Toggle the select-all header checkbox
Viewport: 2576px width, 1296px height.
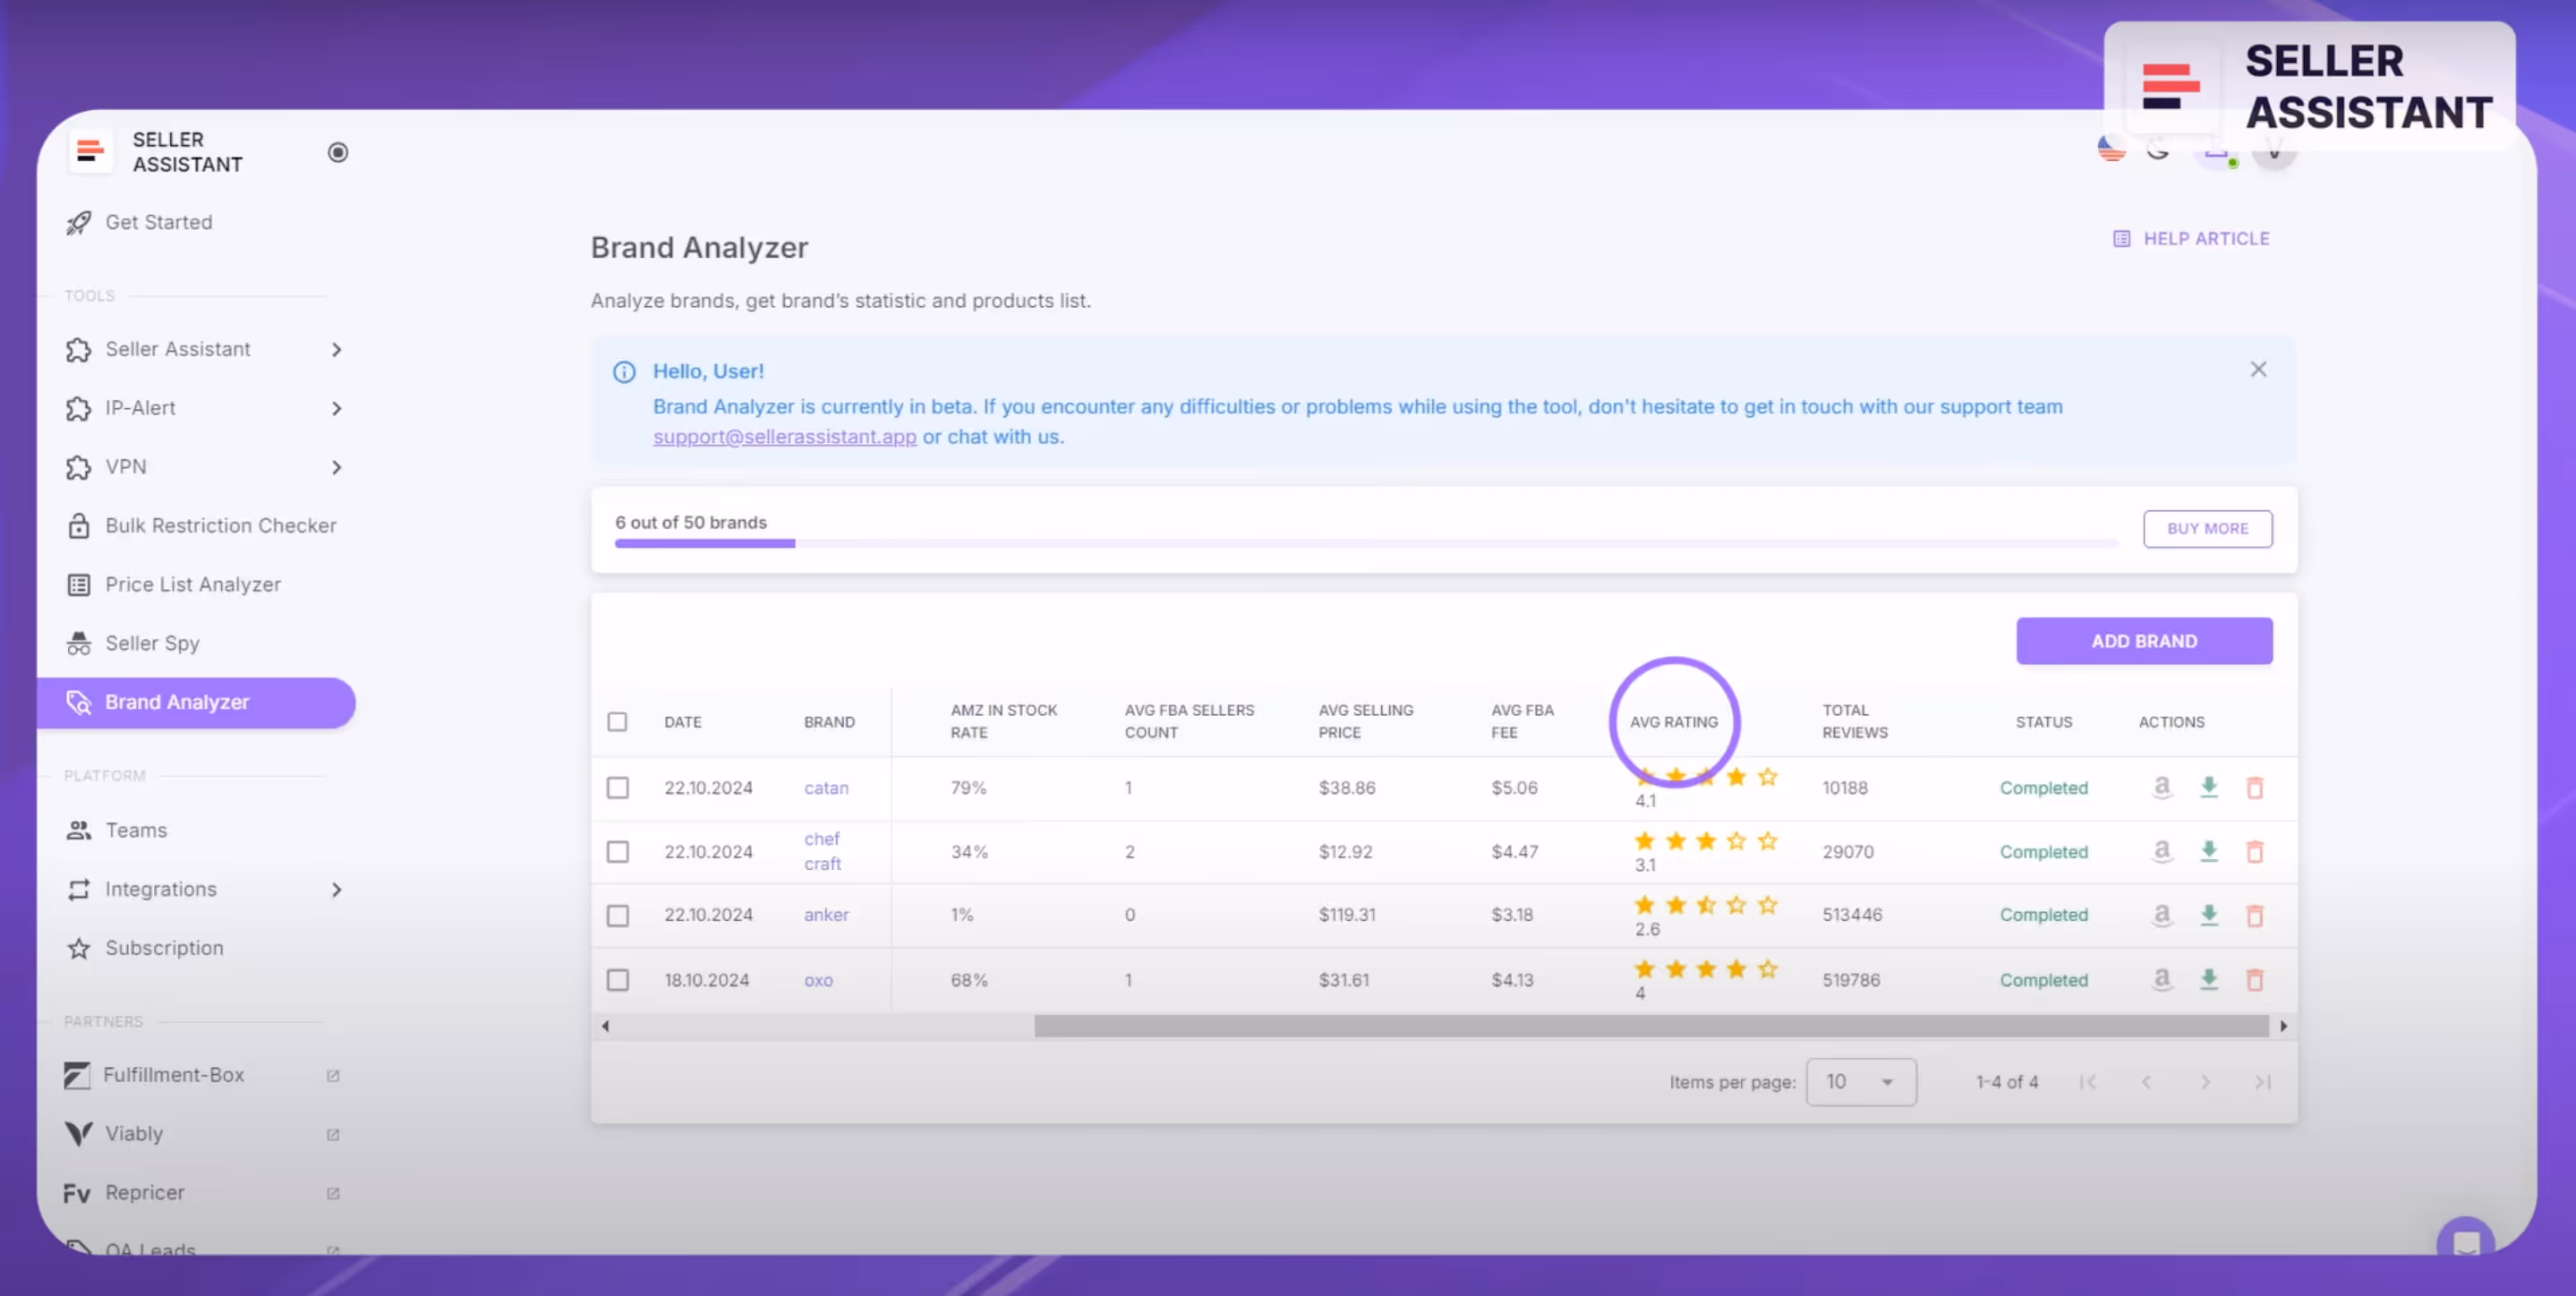pos(617,721)
